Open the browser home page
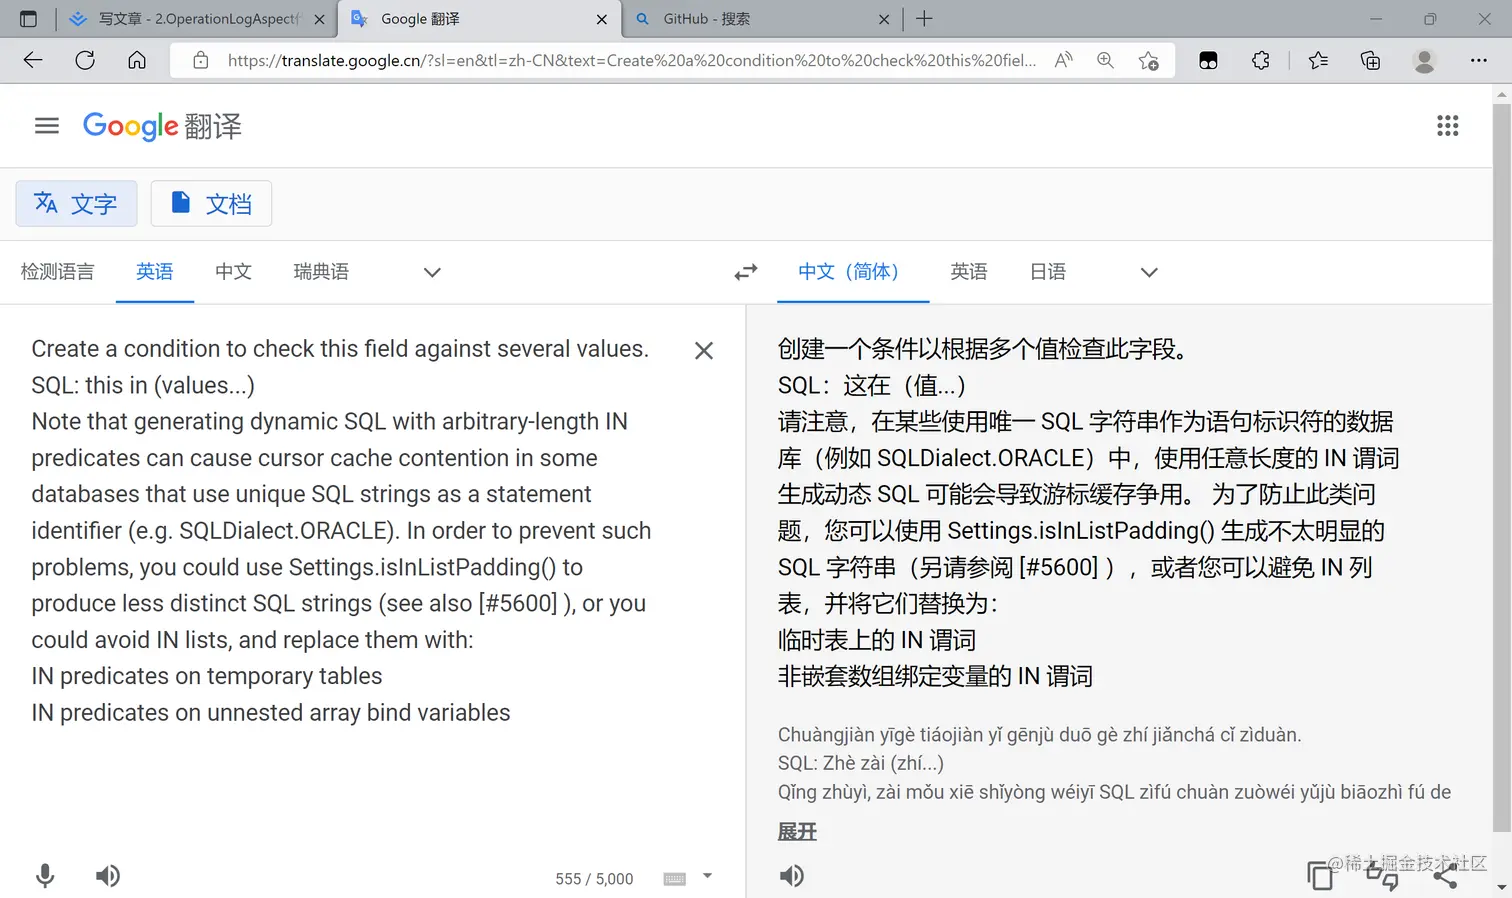Screen dimensions: 1512x898 pos(137,60)
